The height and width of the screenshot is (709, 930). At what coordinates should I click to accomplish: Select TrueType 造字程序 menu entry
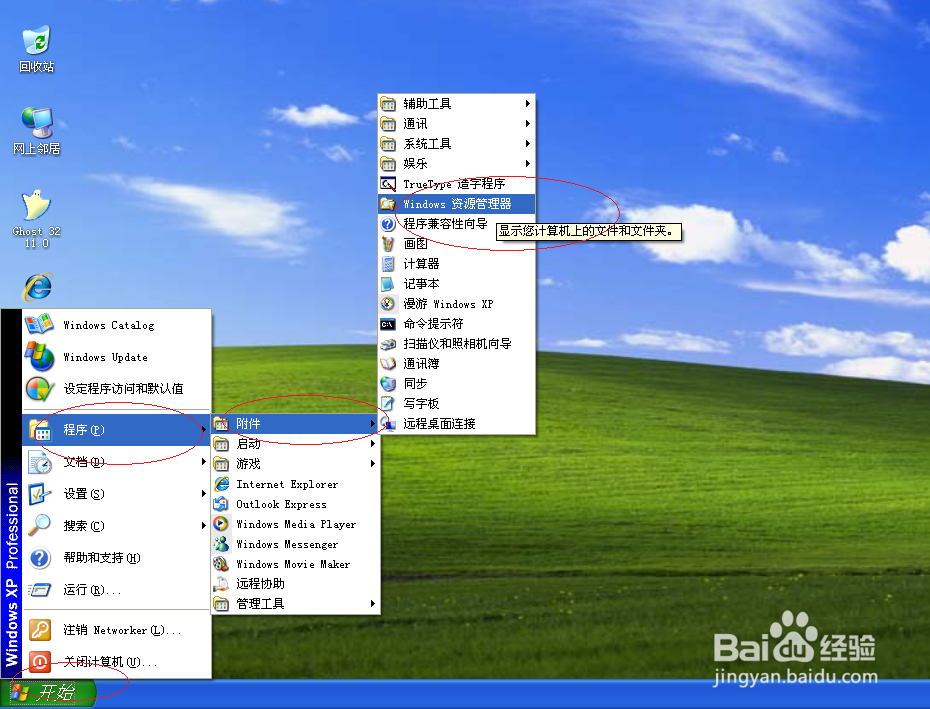(x=456, y=184)
